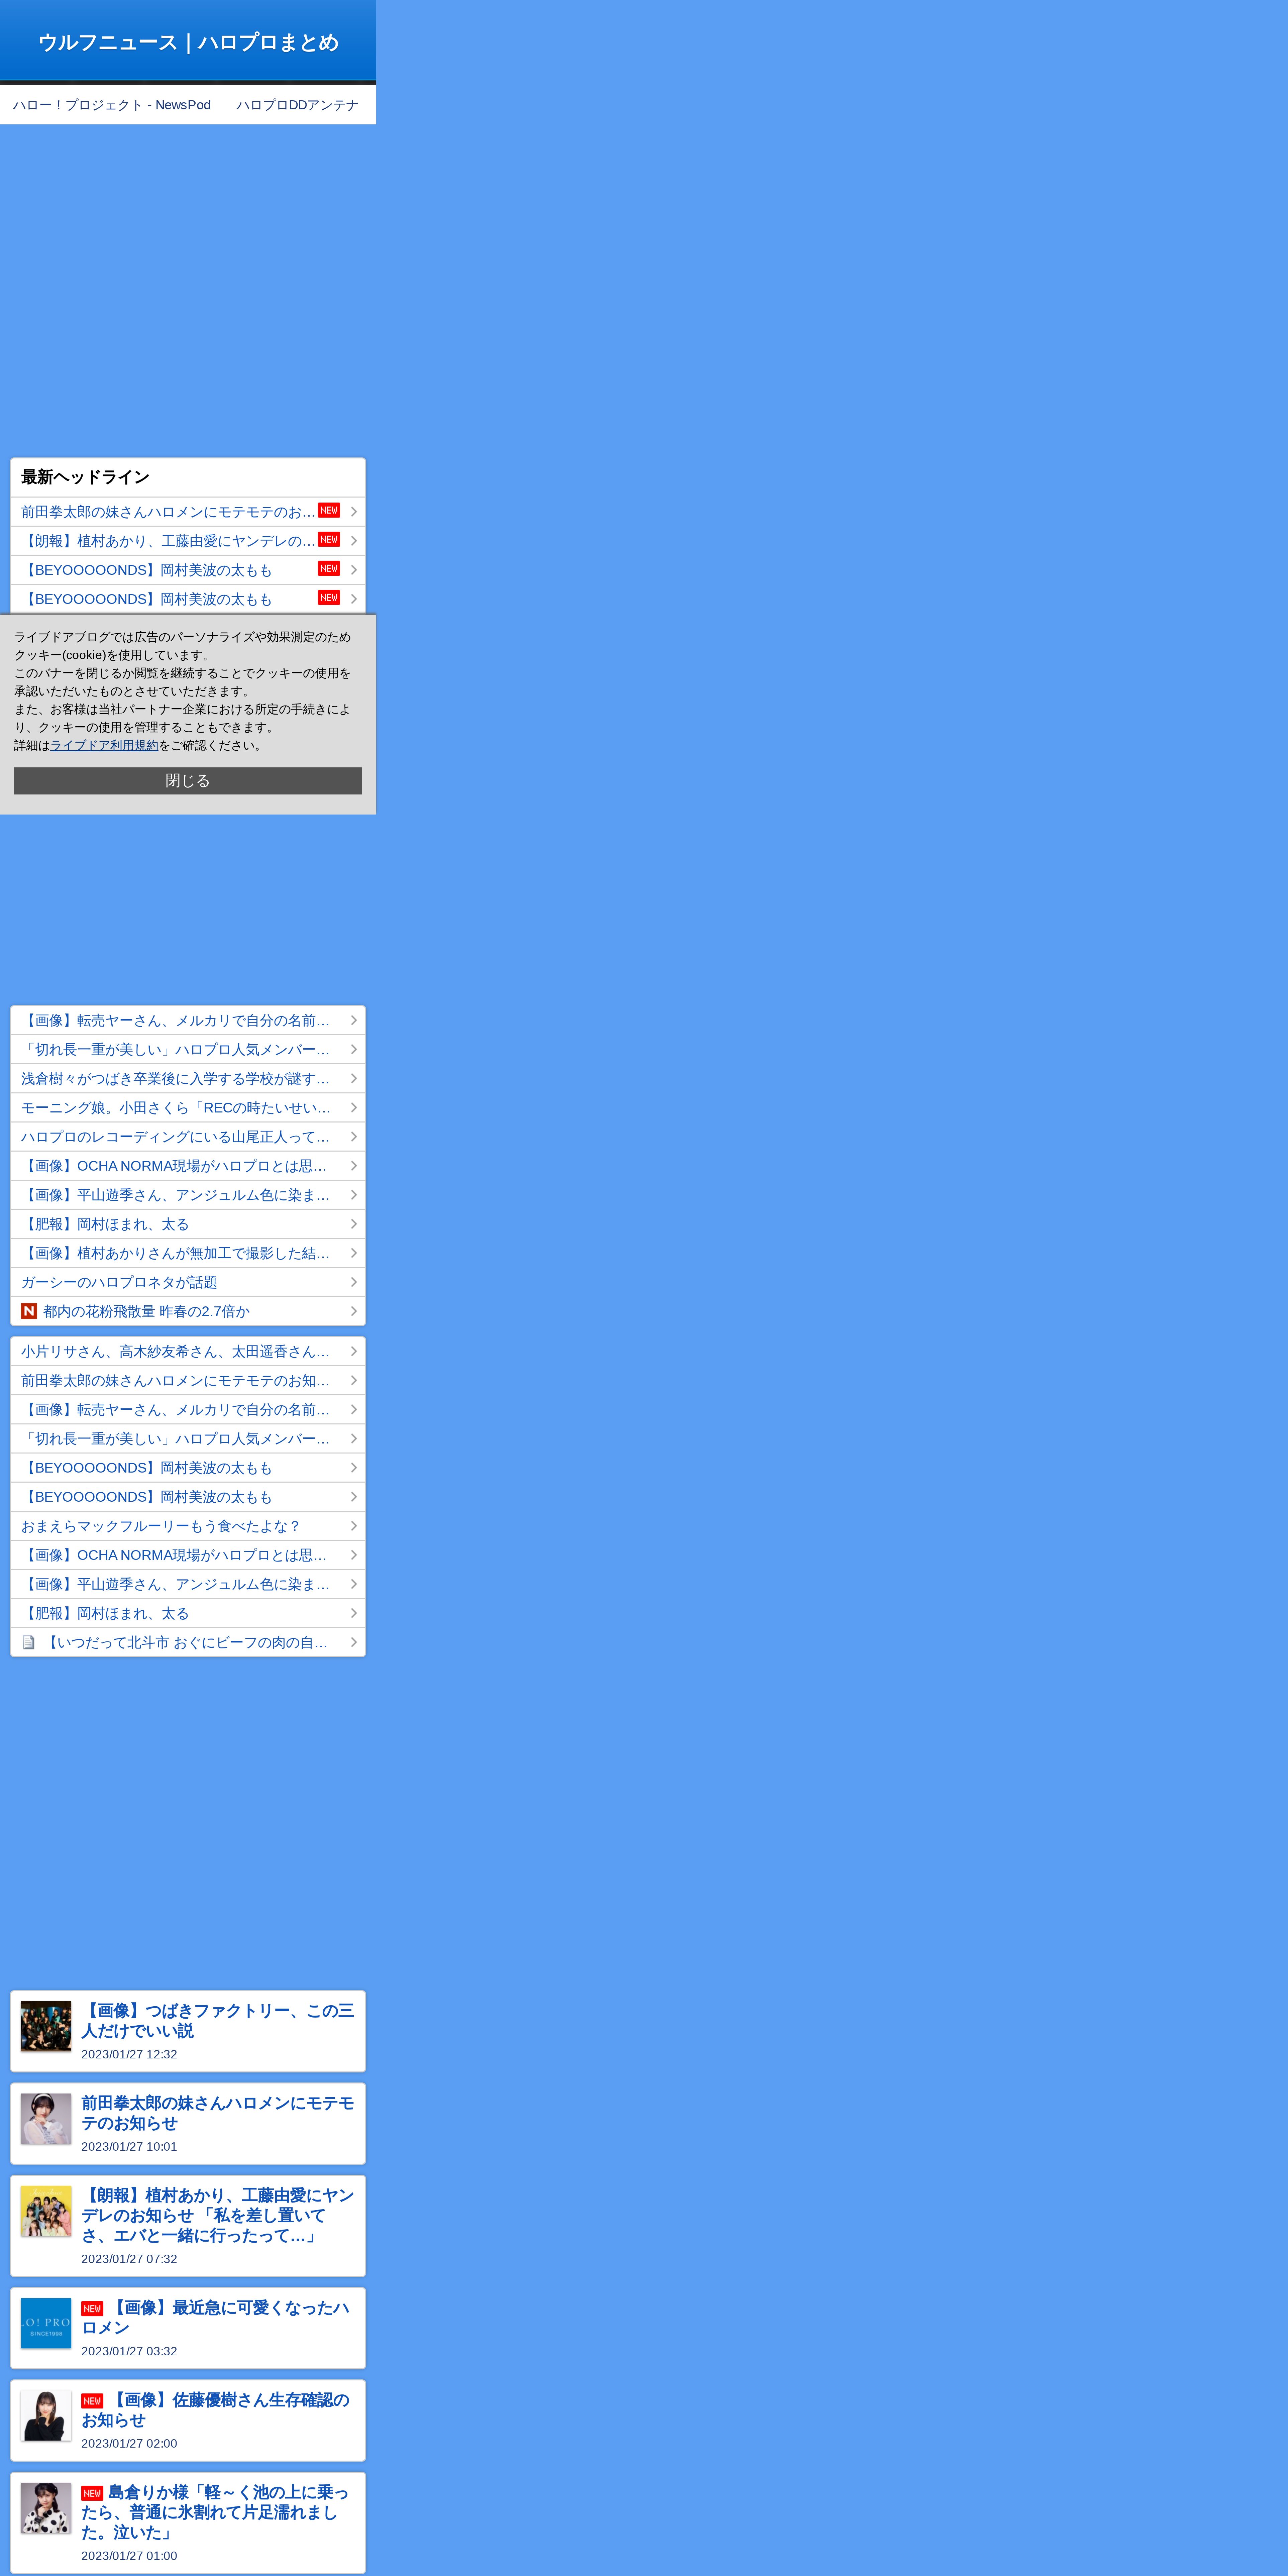The image size is (1288, 2576).
Task: Open the つばきファクトリー article thumbnail
Action: [46, 2026]
